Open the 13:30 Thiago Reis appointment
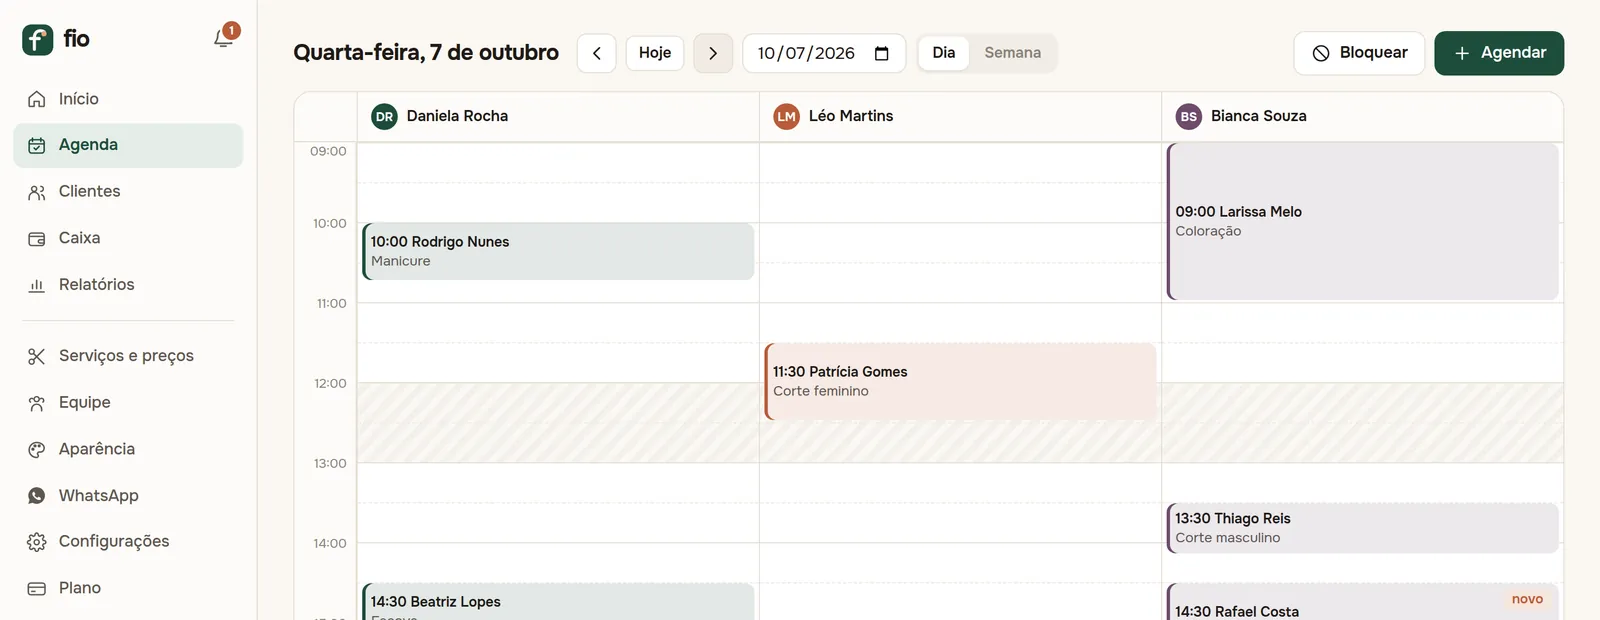Viewport: 1600px width, 620px height. pos(1363,528)
